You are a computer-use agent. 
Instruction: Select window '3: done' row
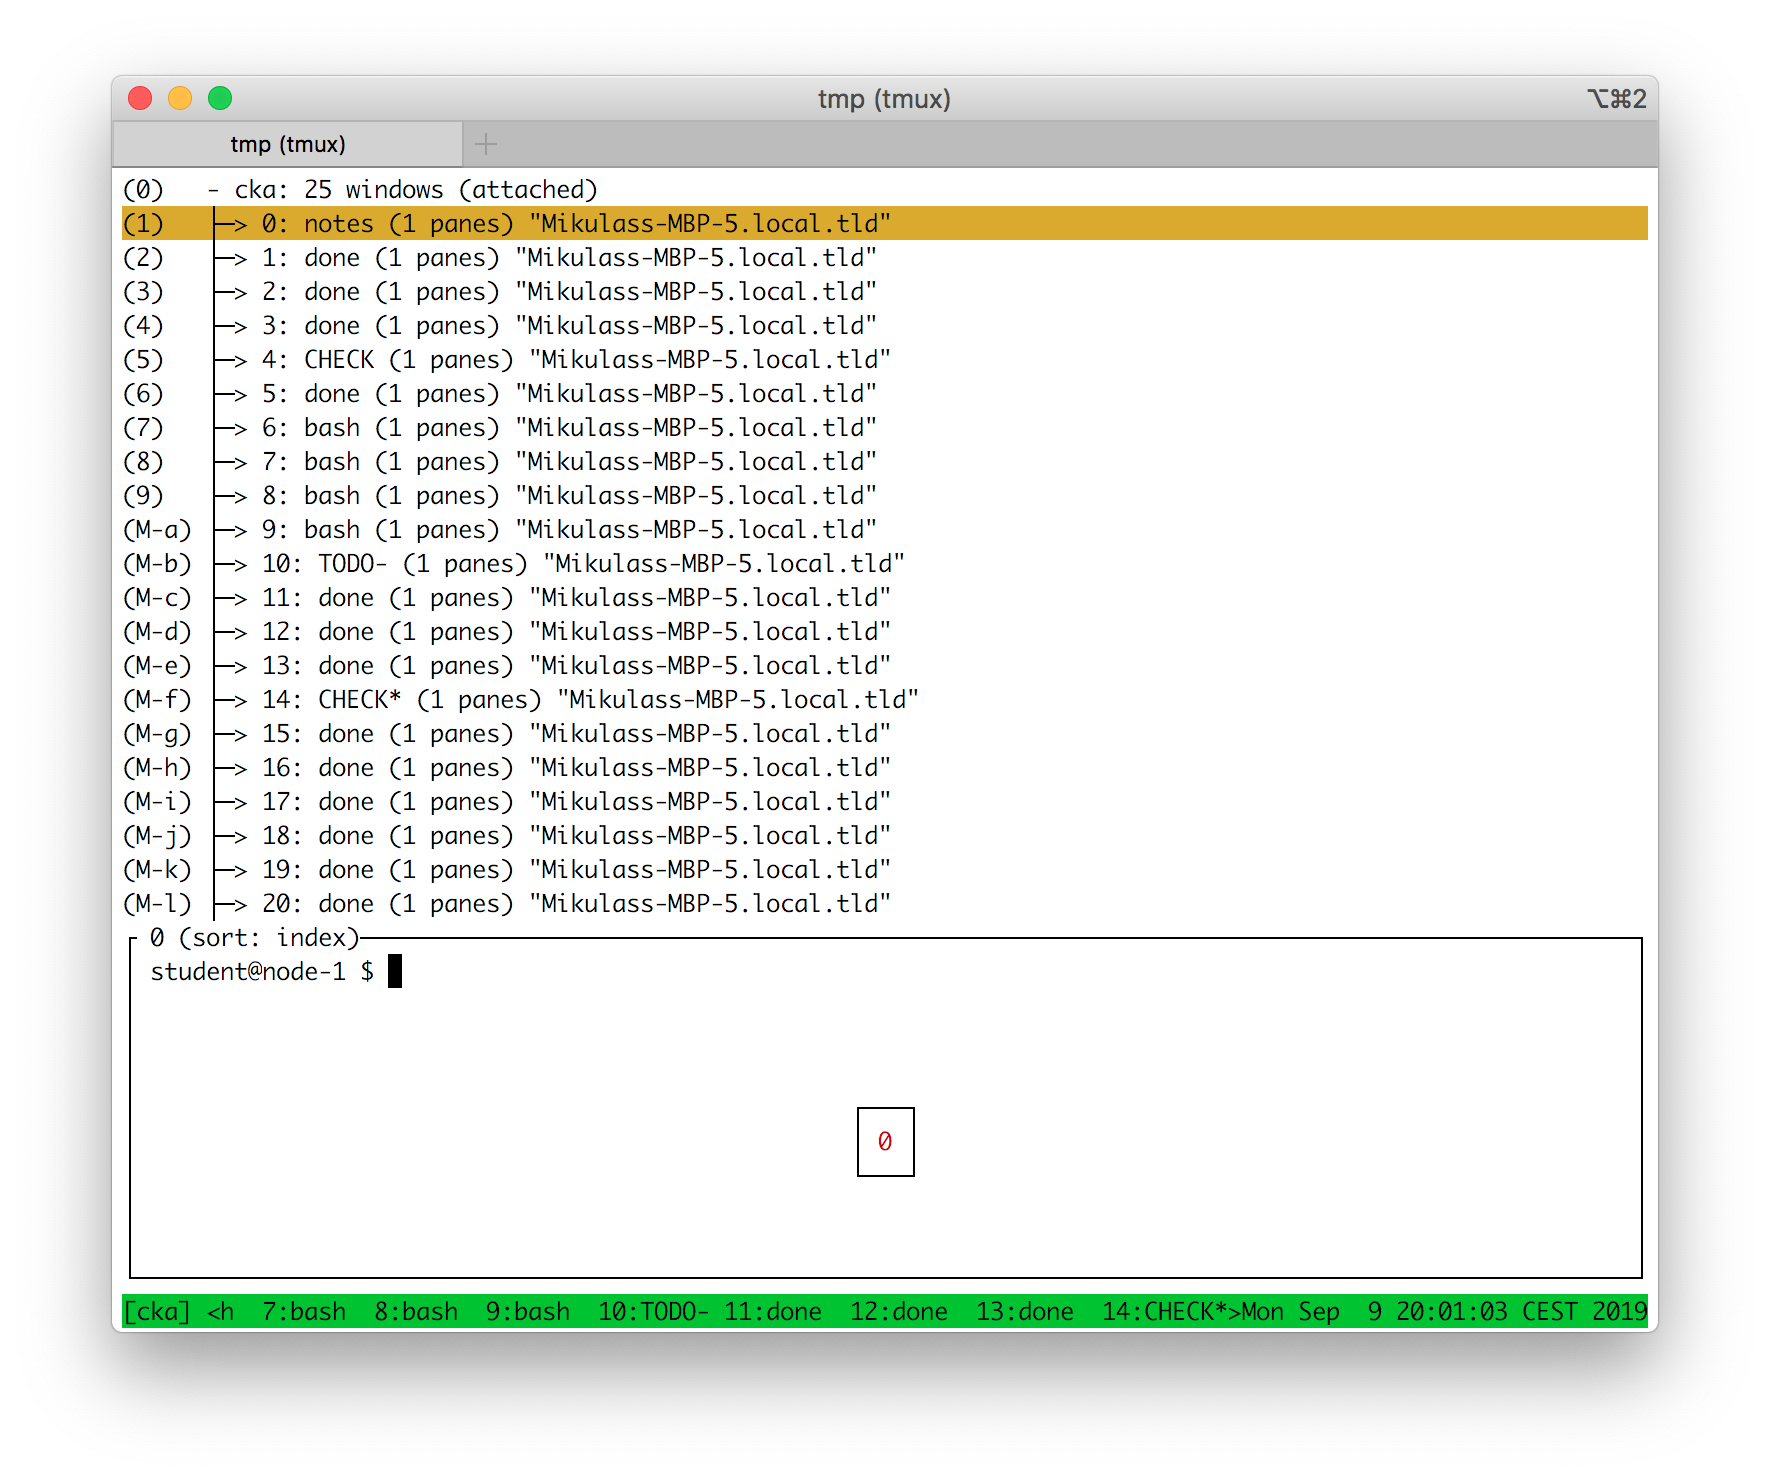tap(885, 326)
